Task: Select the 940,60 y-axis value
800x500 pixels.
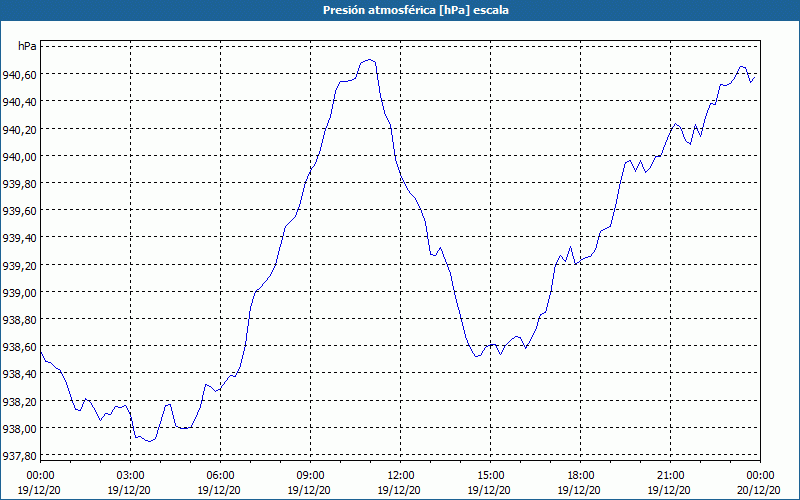Action: tap(19, 74)
